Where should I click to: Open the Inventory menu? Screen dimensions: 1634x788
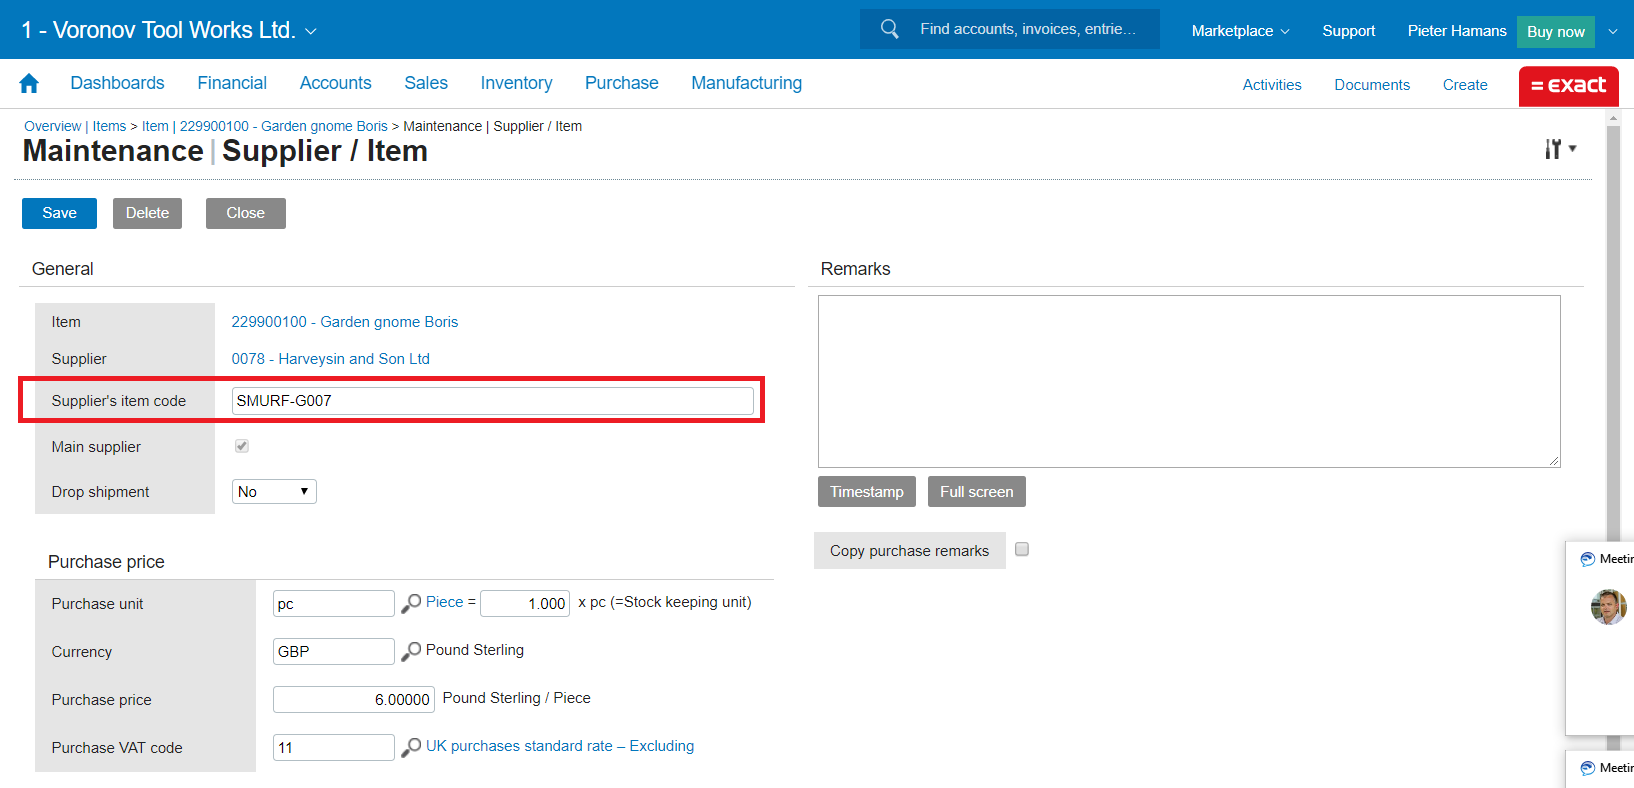tap(516, 83)
